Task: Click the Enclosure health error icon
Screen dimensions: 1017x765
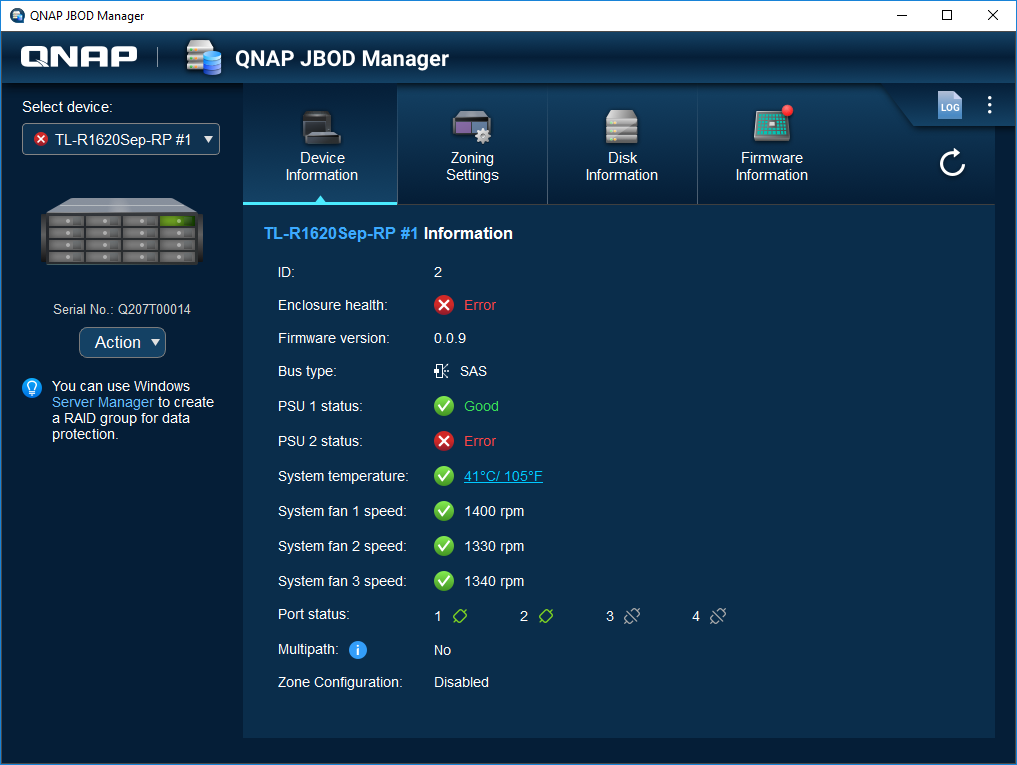Action: 444,305
